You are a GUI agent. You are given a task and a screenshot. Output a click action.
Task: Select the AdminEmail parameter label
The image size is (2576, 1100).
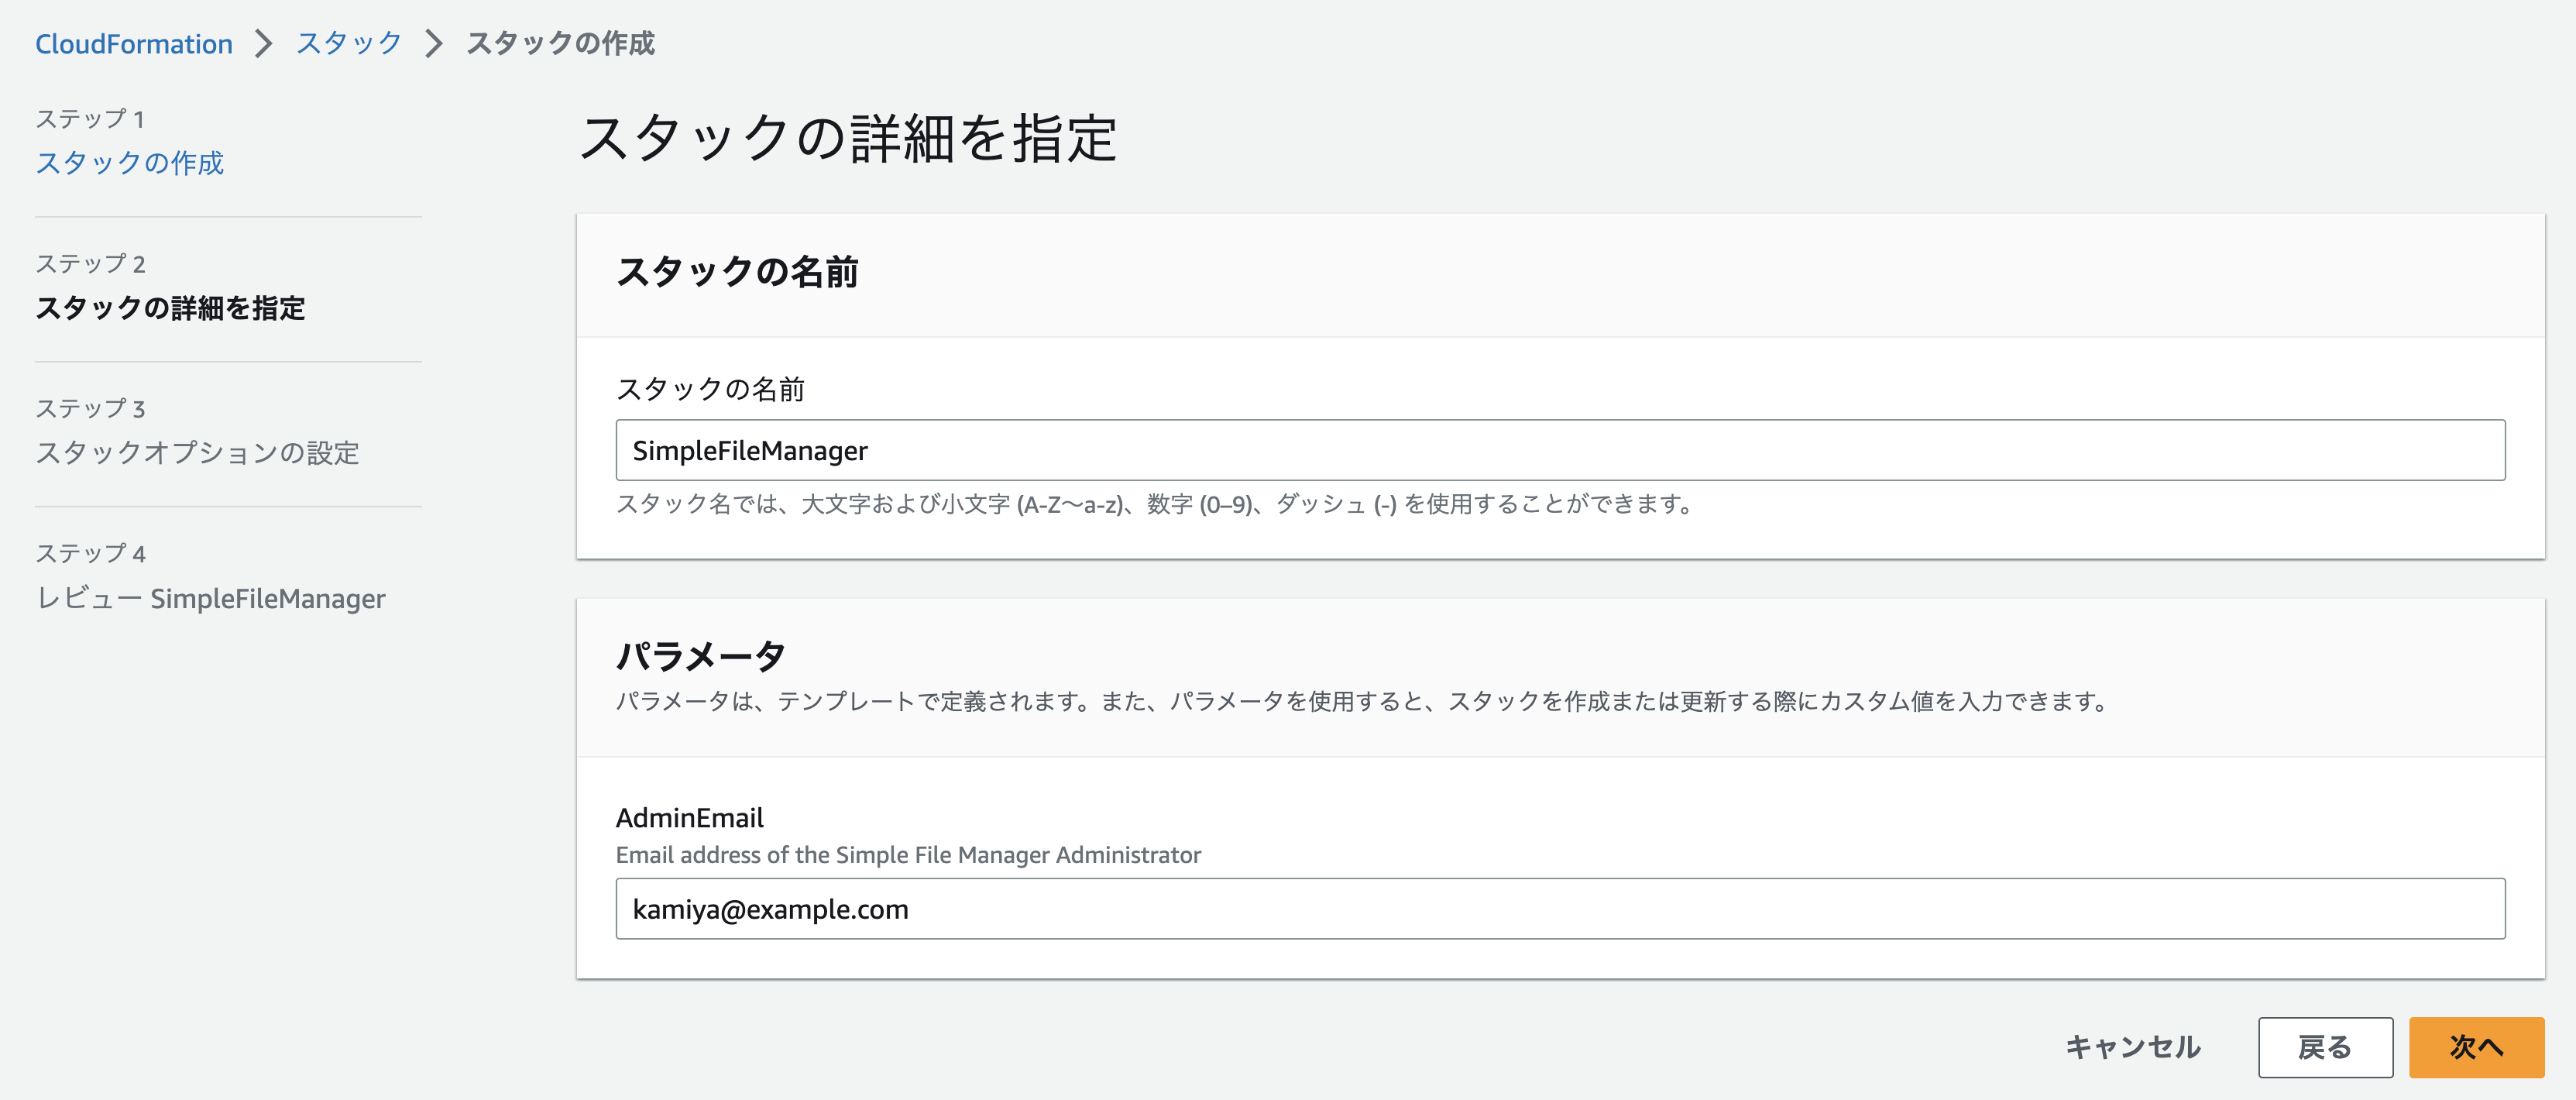coord(689,818)
